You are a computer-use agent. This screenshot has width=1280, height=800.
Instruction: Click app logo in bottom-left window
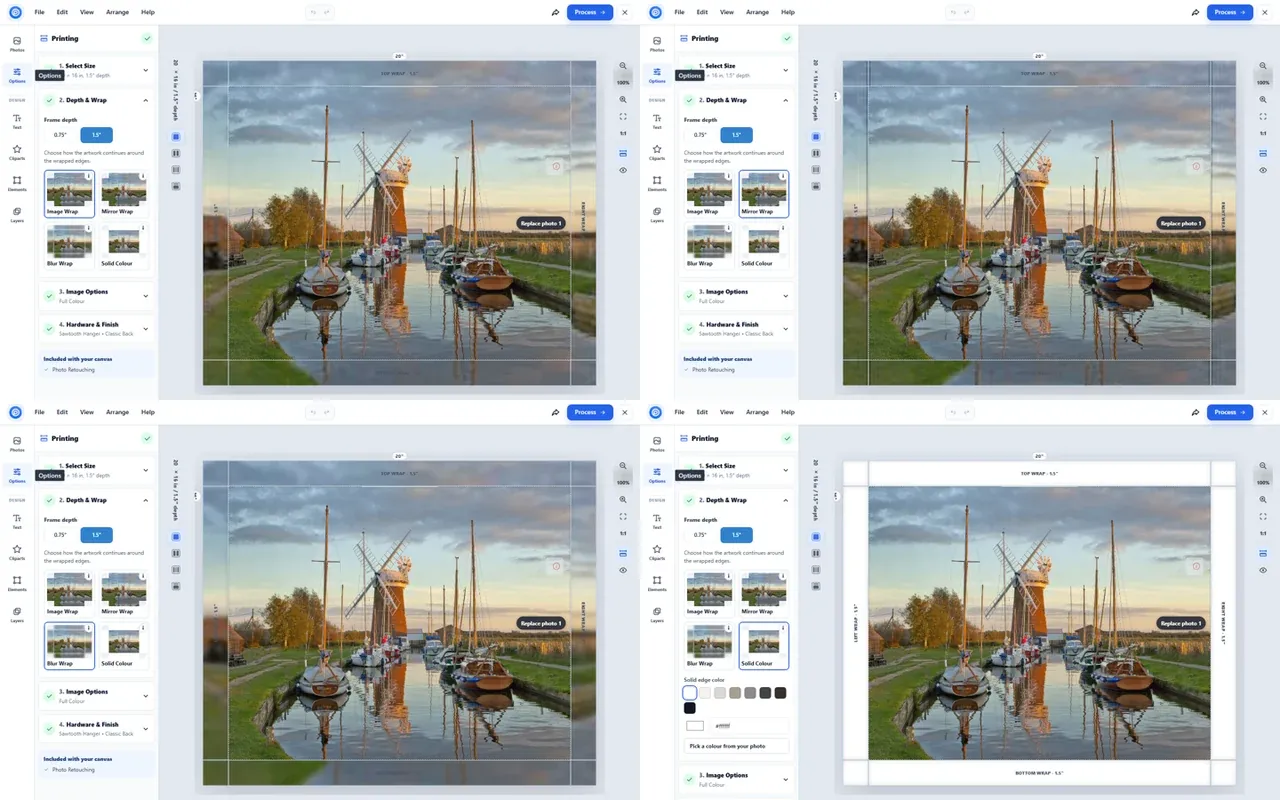pyautogui.click(x=15, y=412)
